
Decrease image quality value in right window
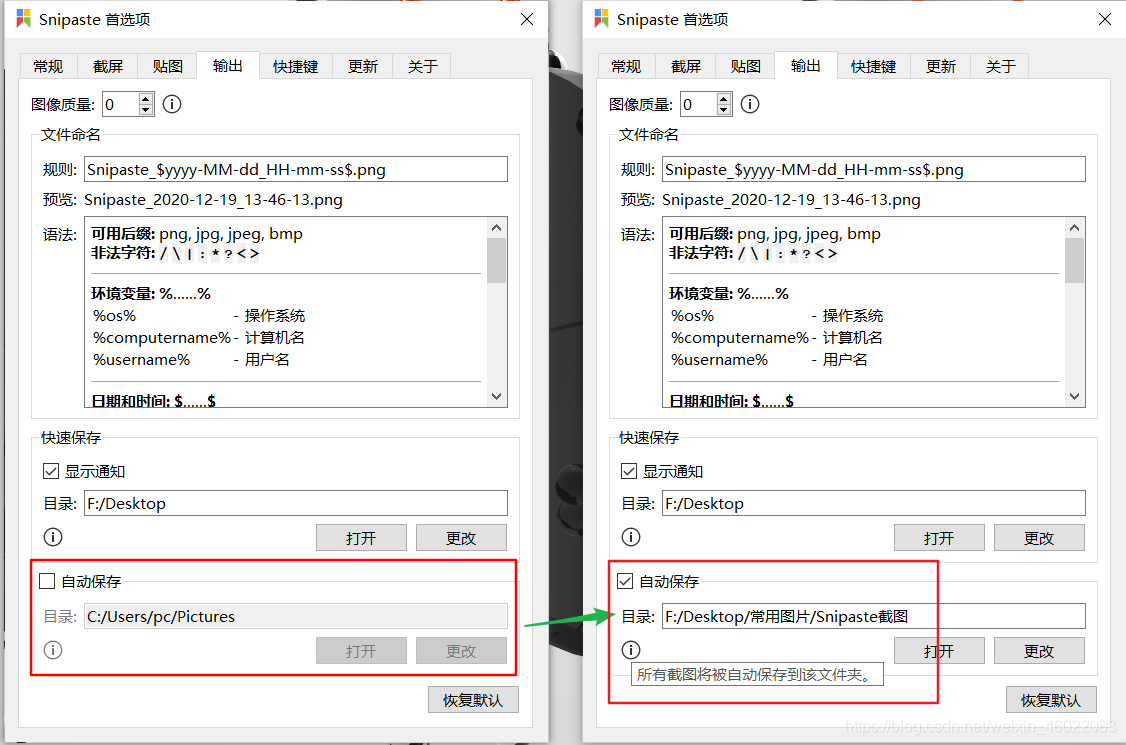point(724,110)
